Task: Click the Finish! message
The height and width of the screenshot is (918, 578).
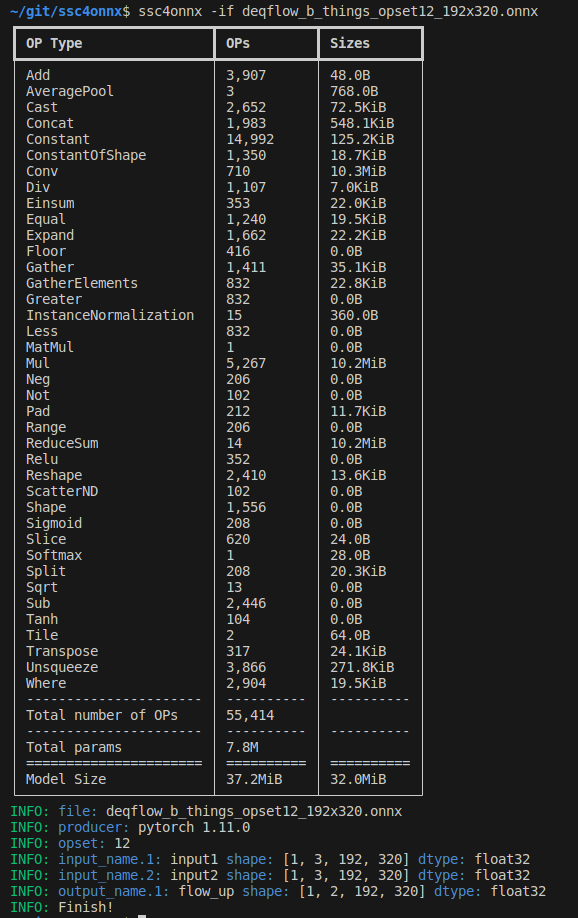Action: point(85,907)
